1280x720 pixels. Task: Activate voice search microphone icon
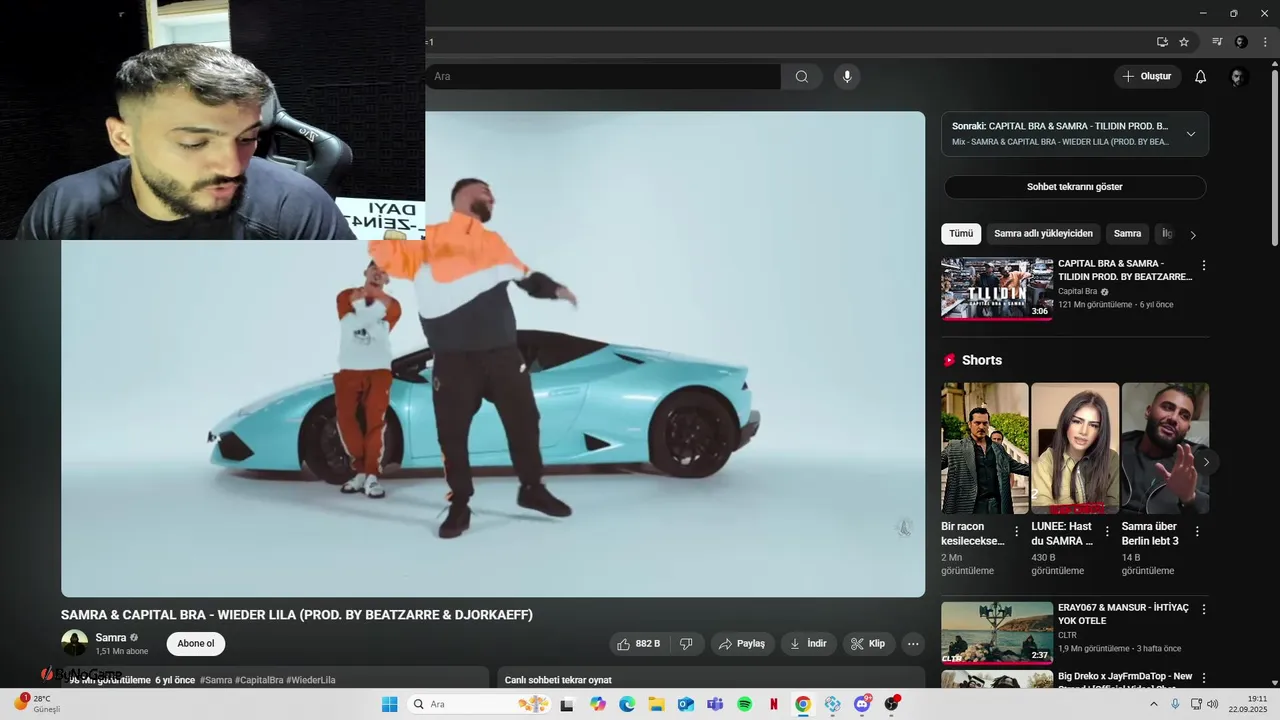tap(847, 77)
